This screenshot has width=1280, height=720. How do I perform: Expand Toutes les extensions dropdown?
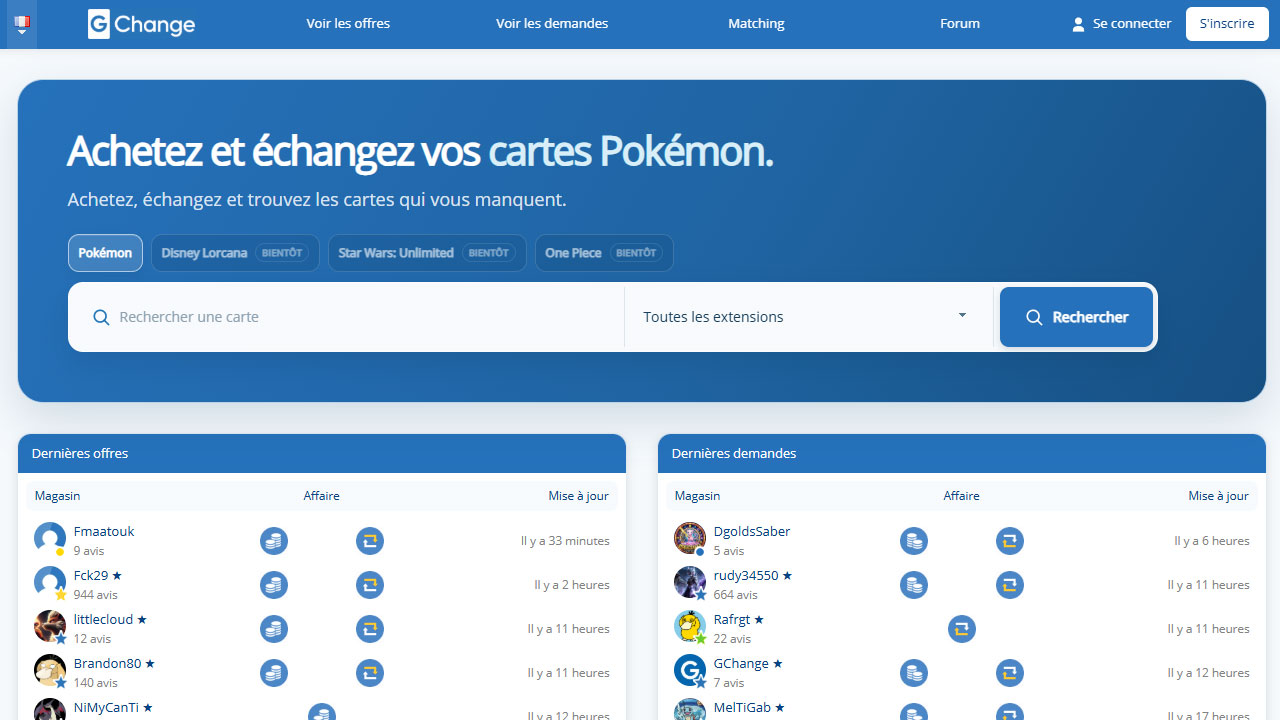[806, 317]
